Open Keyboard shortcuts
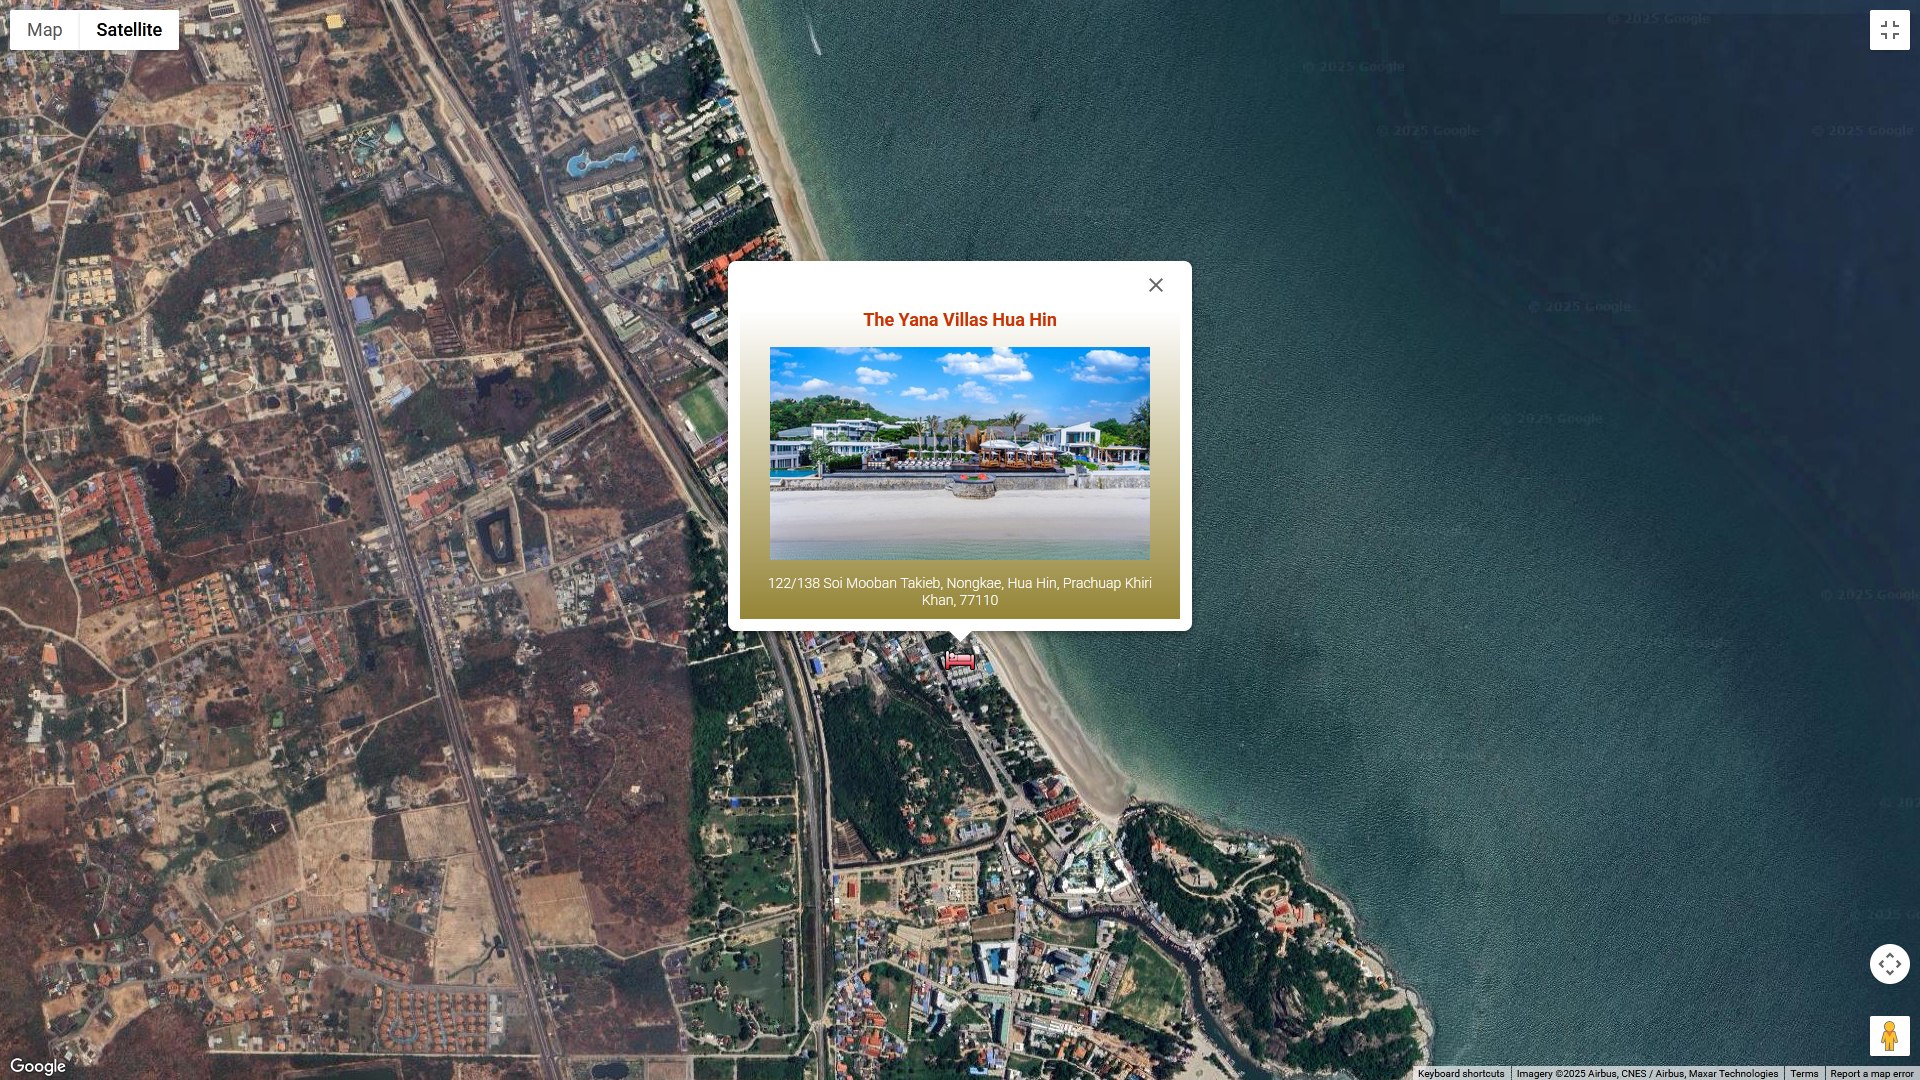Viewport: 1920px width, 1080px height. pos(1460,1074)
